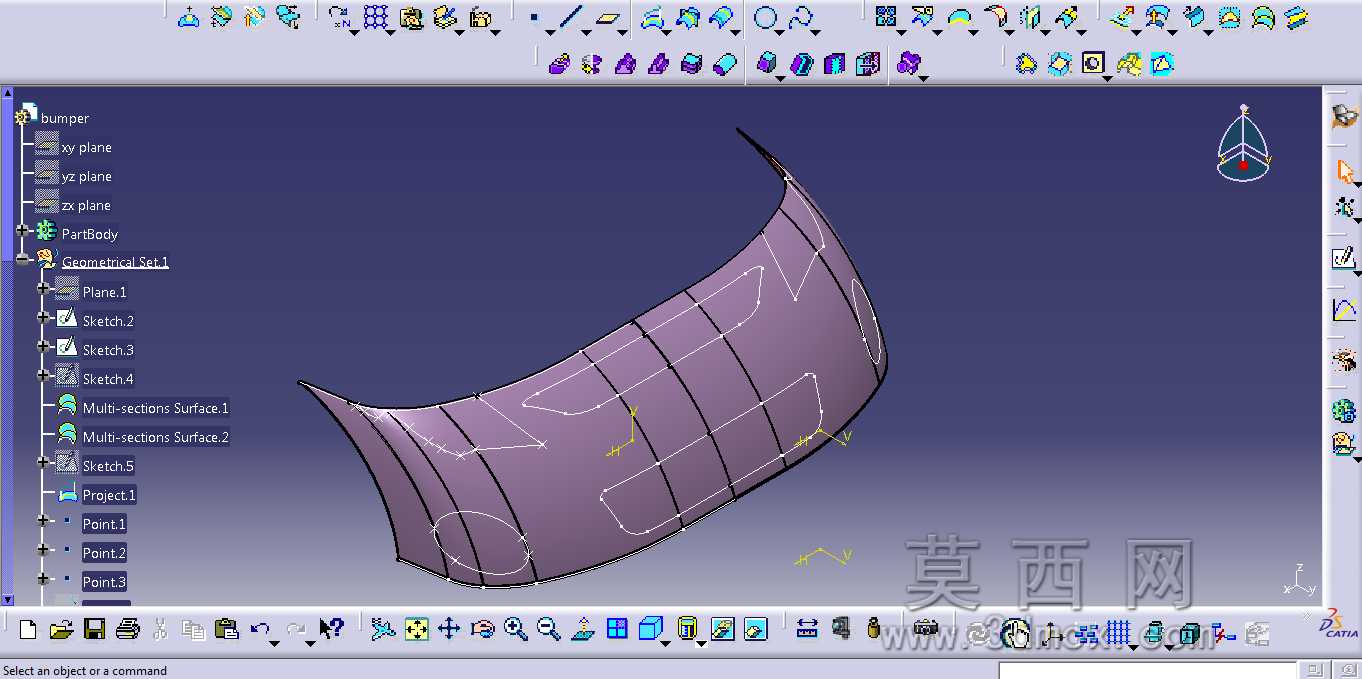This screenshot has height=679, width=1362.
Task: Click the Normal View icon
Action: pos(583,629)
